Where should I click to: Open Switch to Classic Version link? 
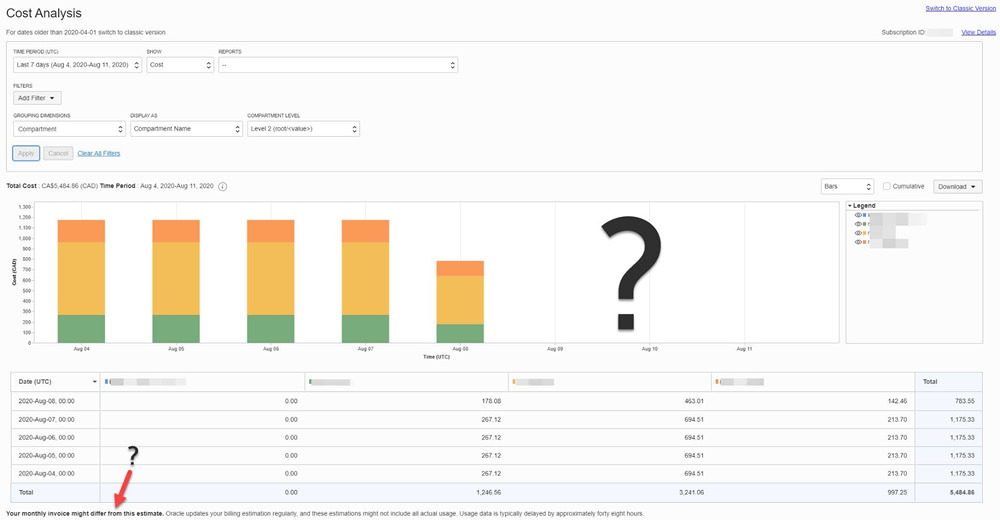coord(960,8)
